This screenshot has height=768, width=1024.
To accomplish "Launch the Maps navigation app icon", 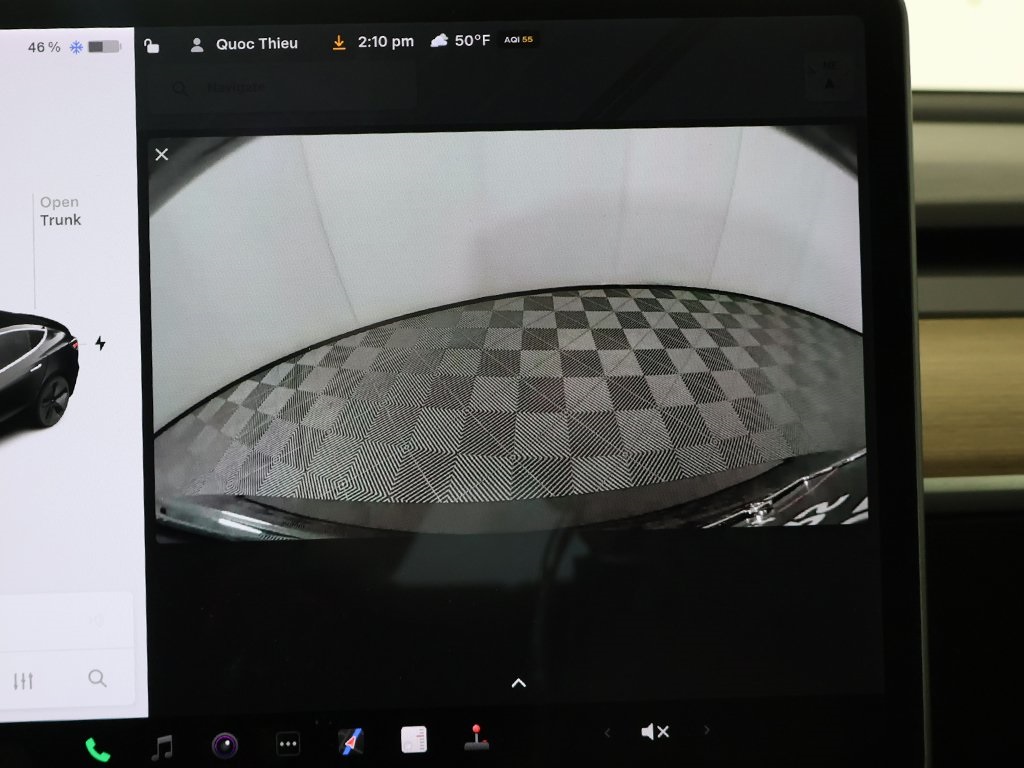I will [x=351, y=742].
